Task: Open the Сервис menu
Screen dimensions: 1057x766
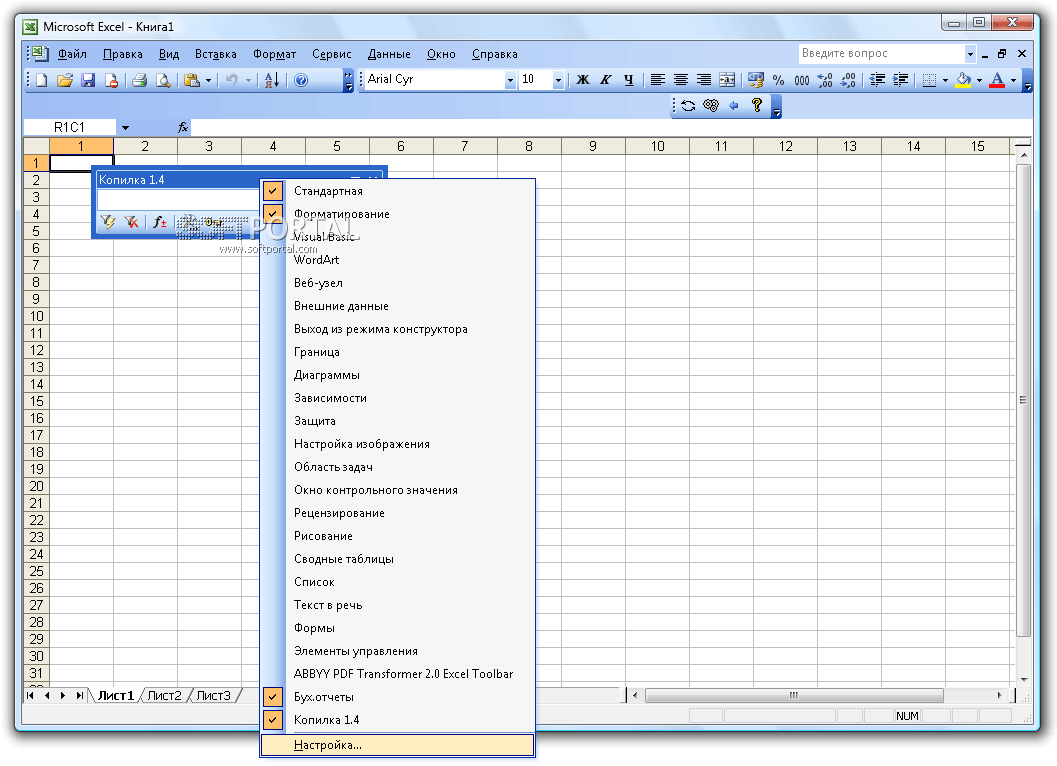Action: pyautogui.click(x=332, y=54)
